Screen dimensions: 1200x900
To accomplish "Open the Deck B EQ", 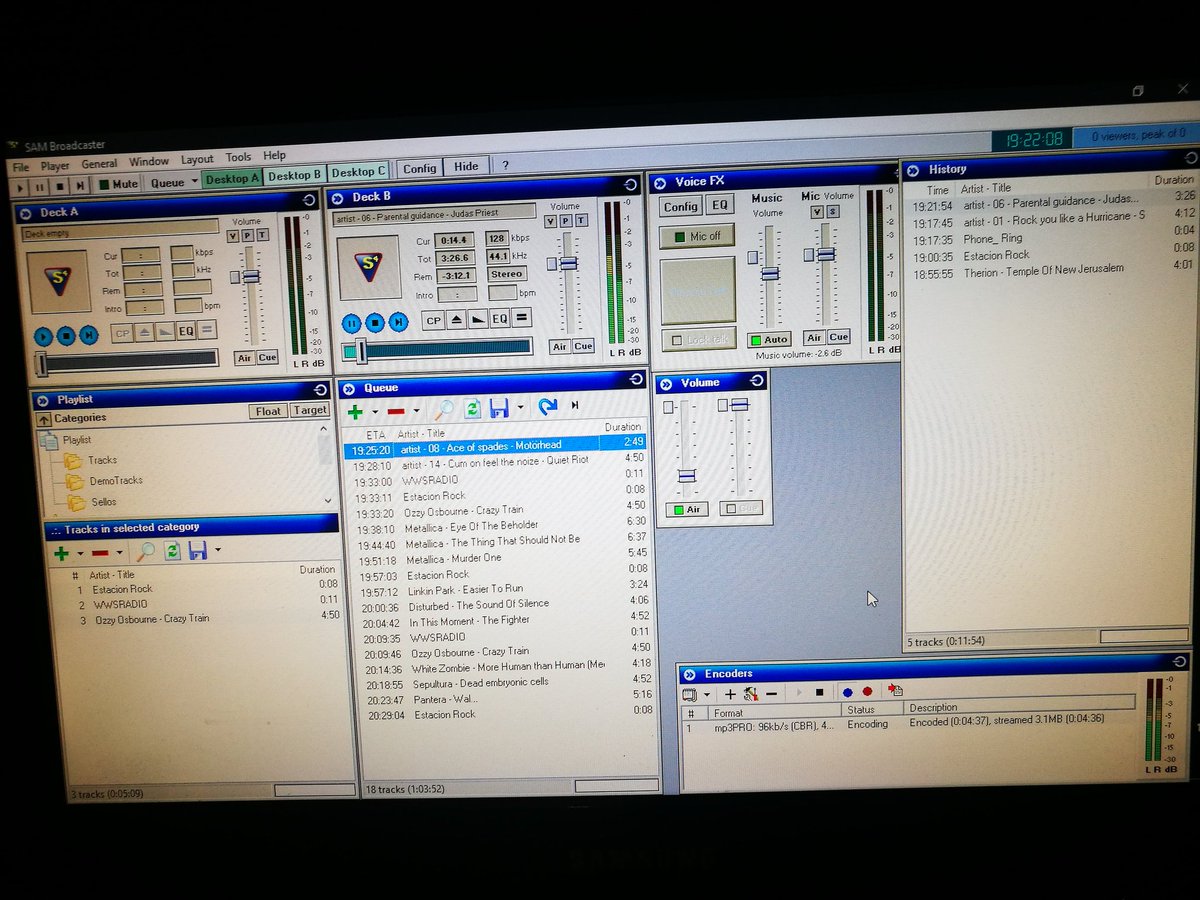I will coord(499,319).
